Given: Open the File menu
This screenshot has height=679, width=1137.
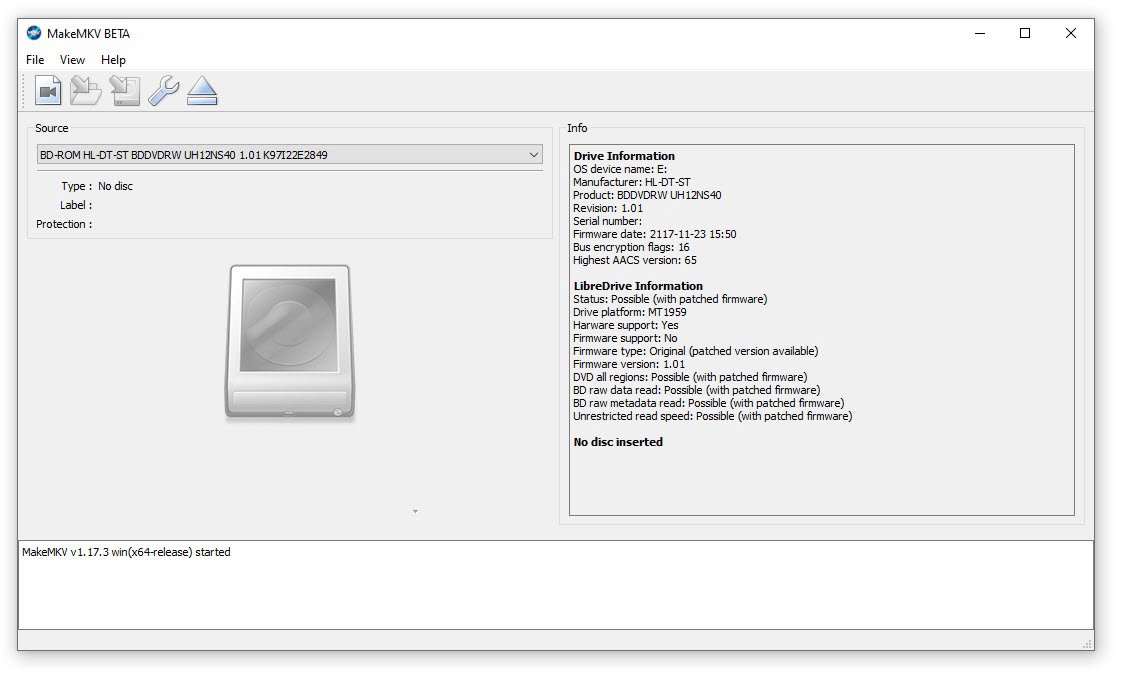Looking at the screenshot, I should [35, 59].
